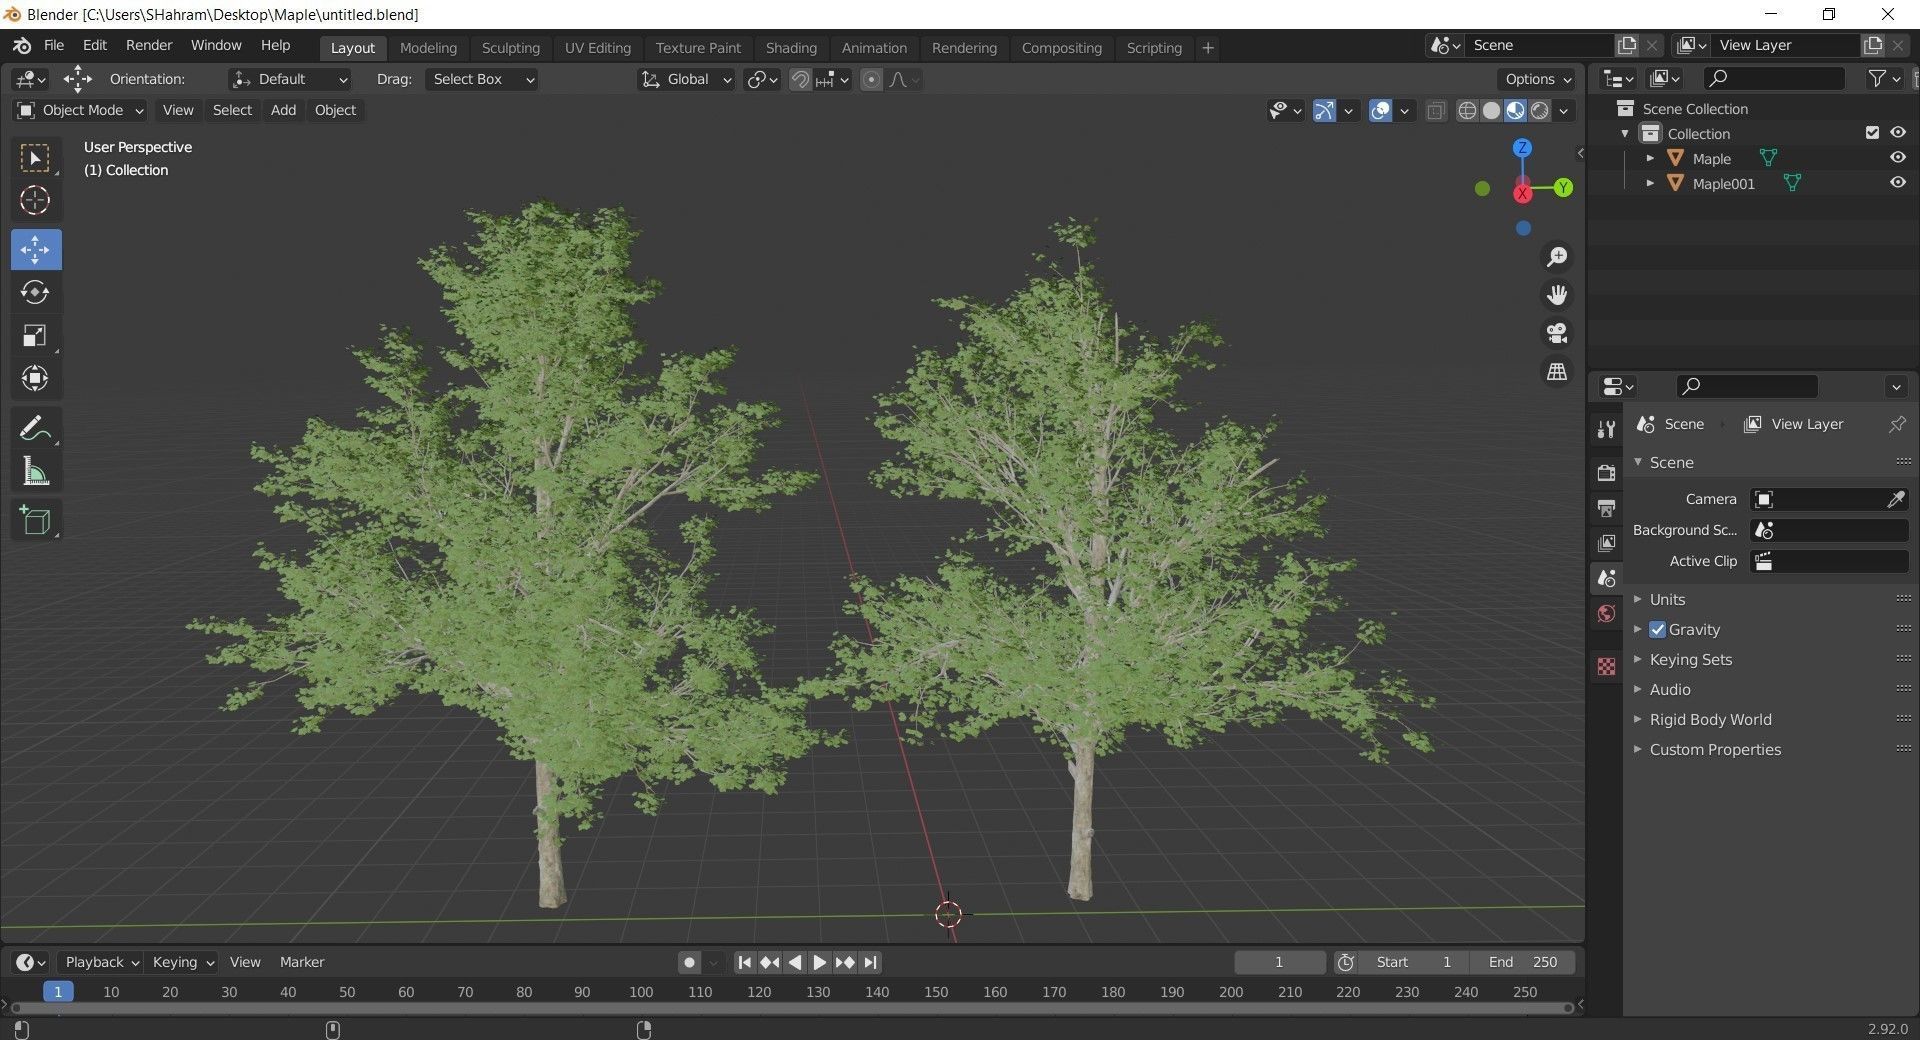Screen dimensions: 1920x1040
Task: Activate the Add Cube tool
Action: 35,519
